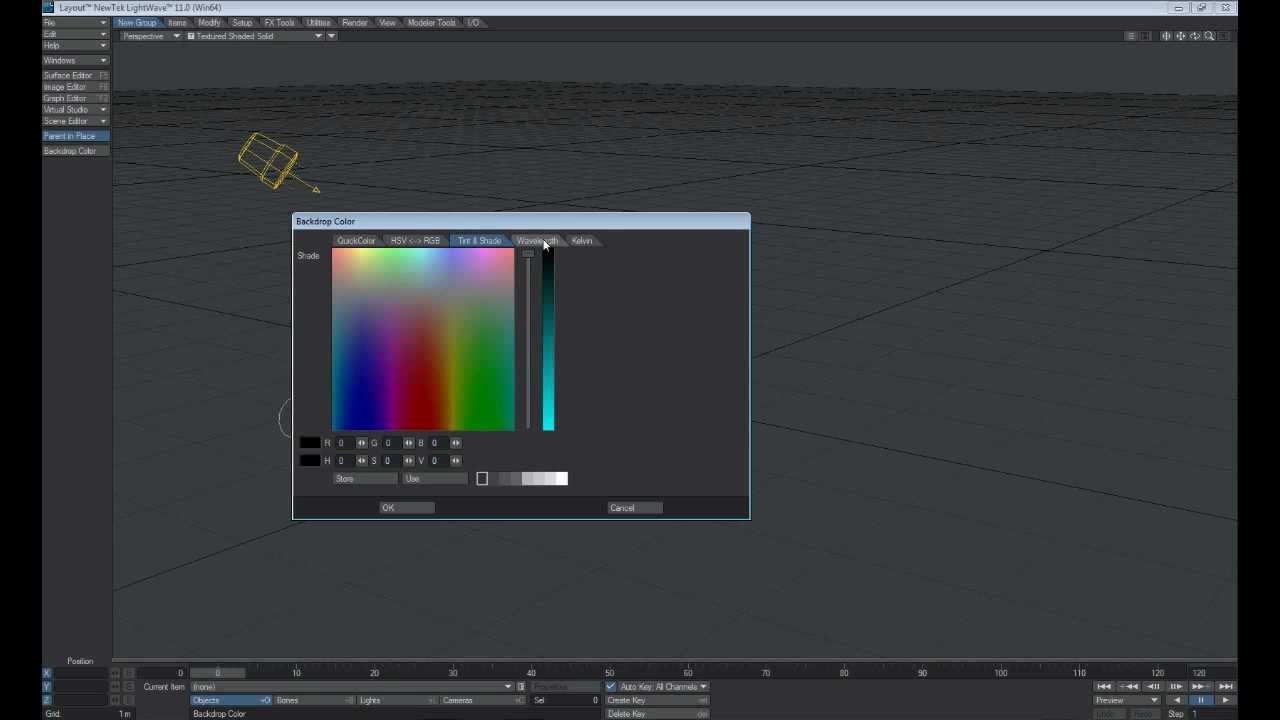Switch to the Kelvin tab

click(582, 241)
